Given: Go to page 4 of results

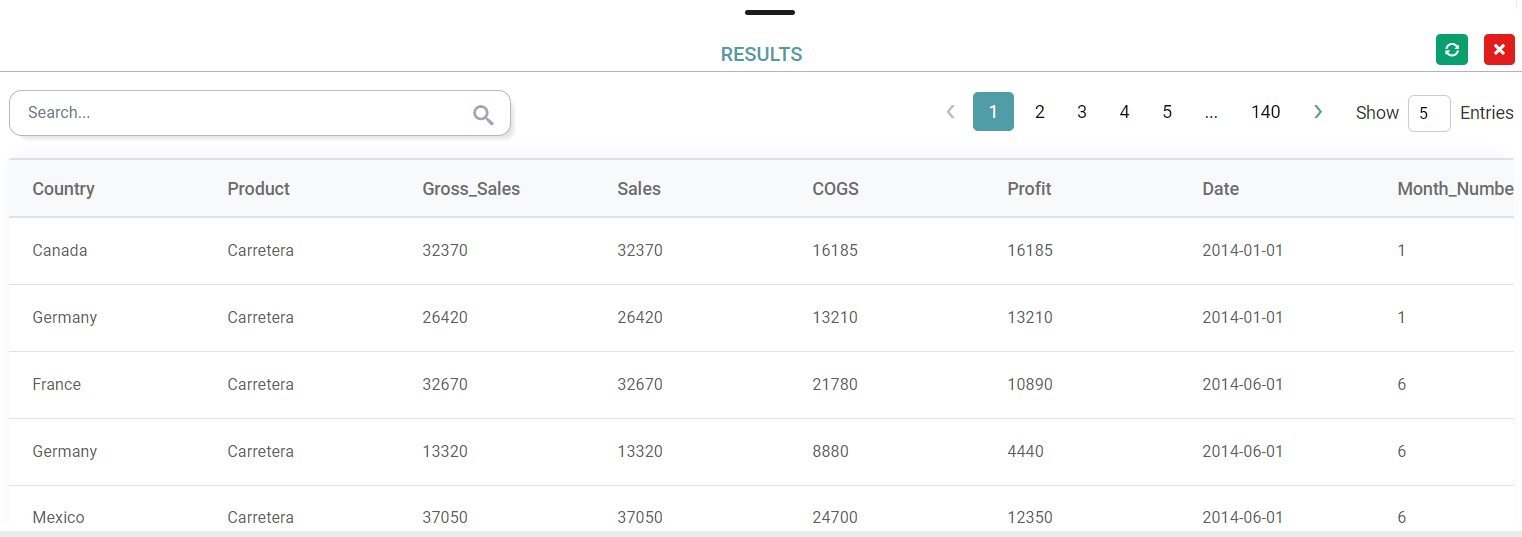Looking at the screenshot, I should pyautogui.click(x=1124, y=112).
